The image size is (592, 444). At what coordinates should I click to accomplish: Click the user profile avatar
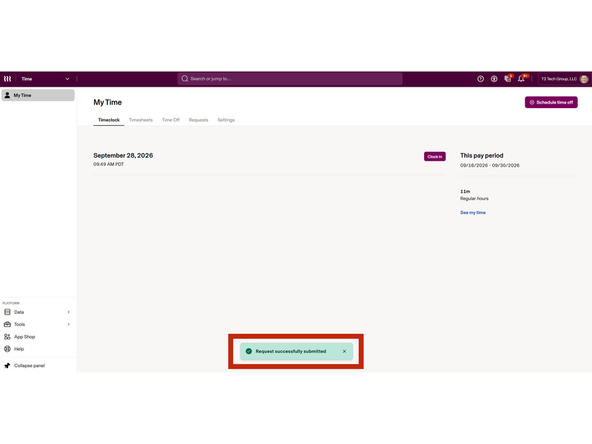pos(584,79)
